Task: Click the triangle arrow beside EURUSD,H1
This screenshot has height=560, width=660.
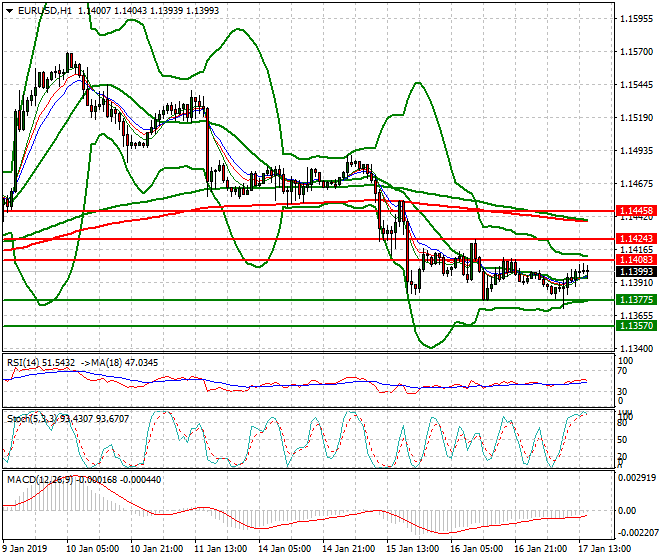Action: 8,9
